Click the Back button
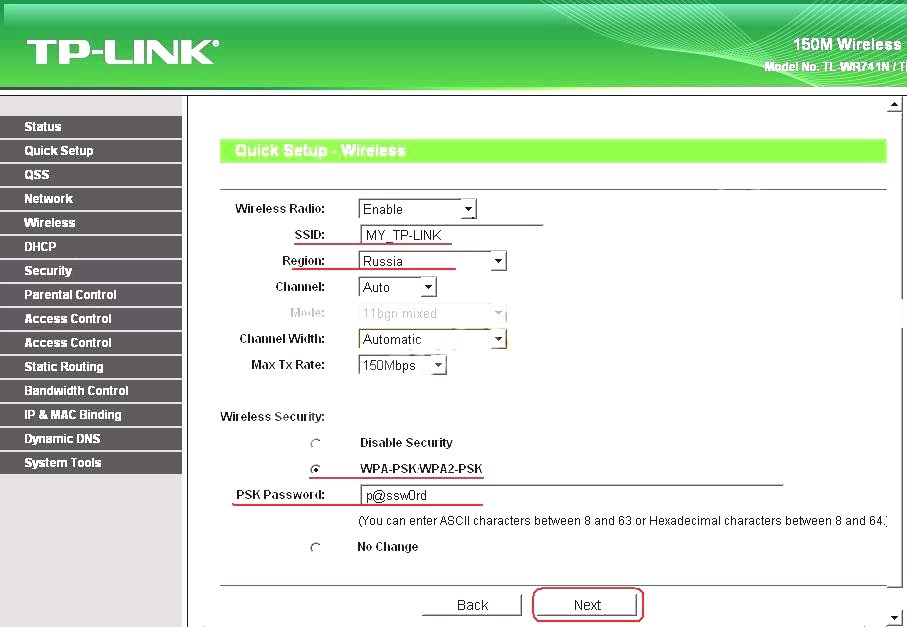907x627 pixels. [x=472, y=605]
